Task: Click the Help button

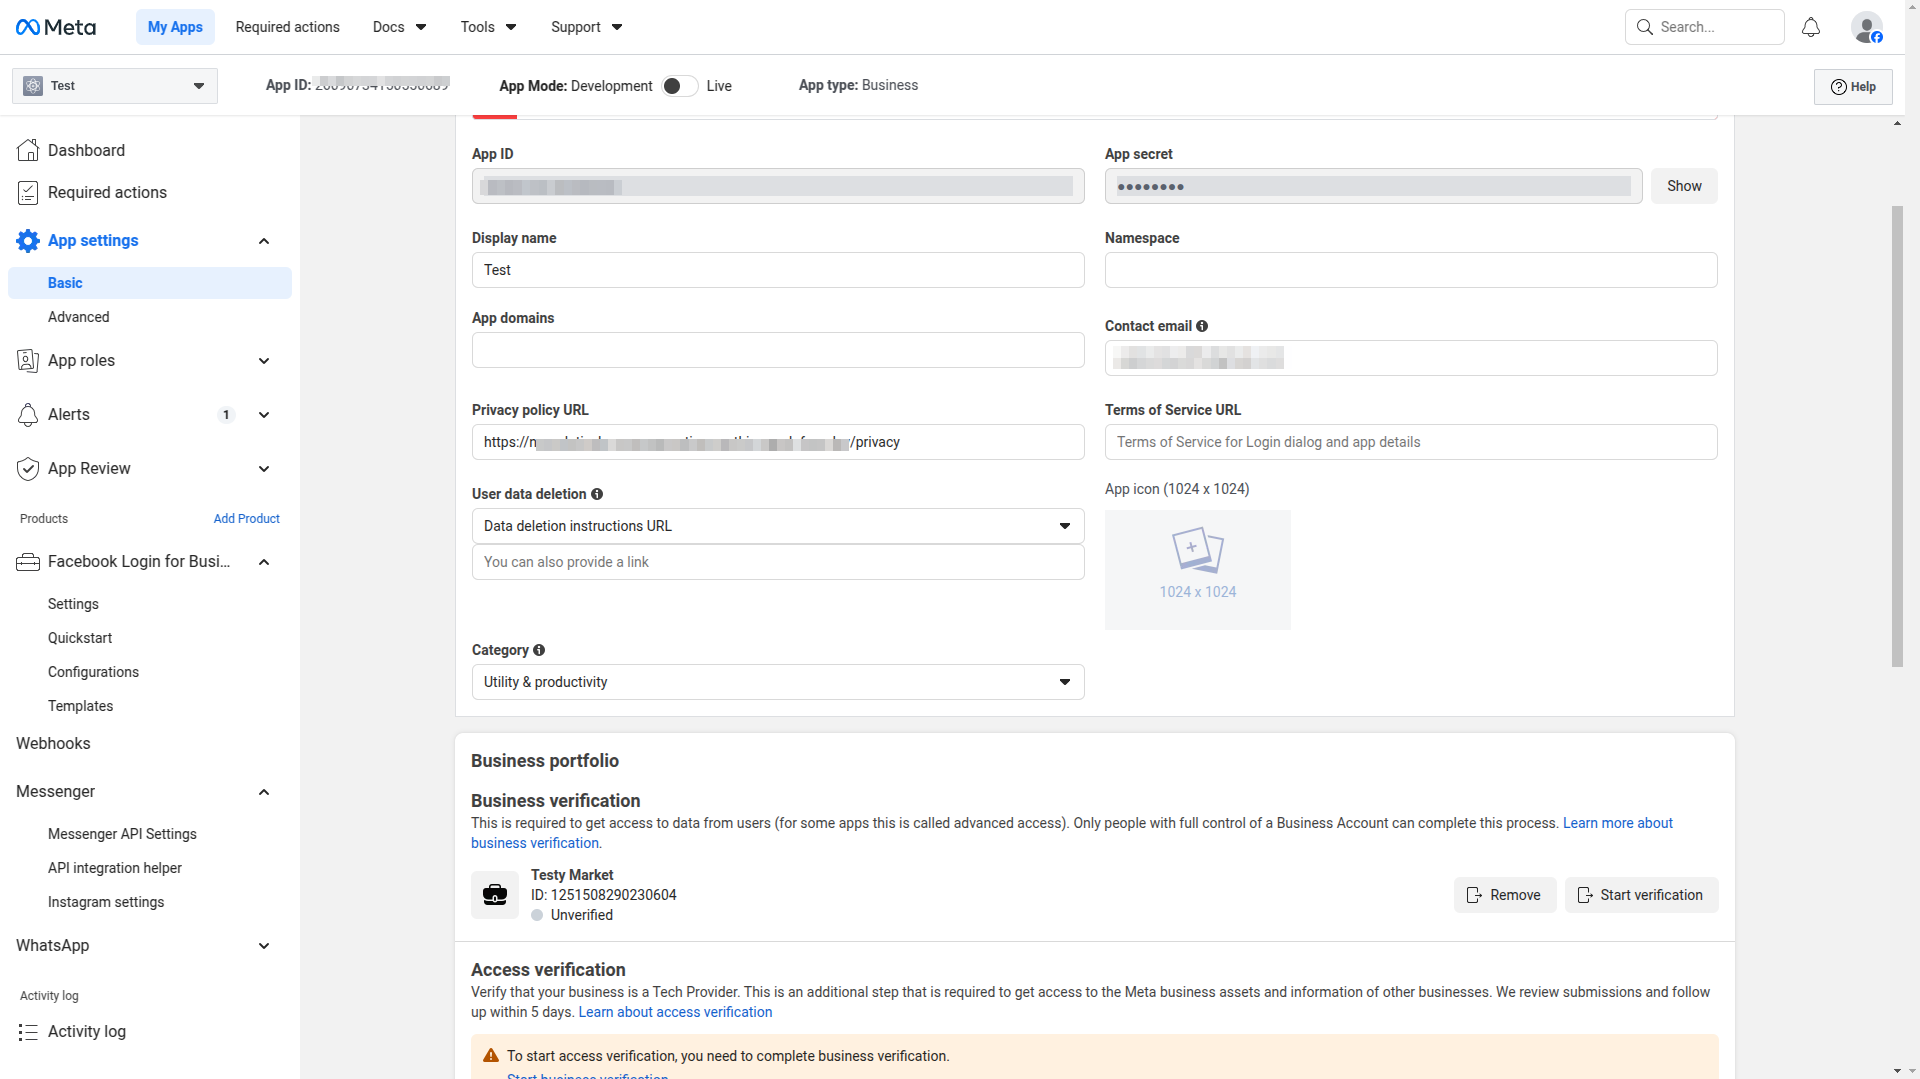Action: (1853, 87)
